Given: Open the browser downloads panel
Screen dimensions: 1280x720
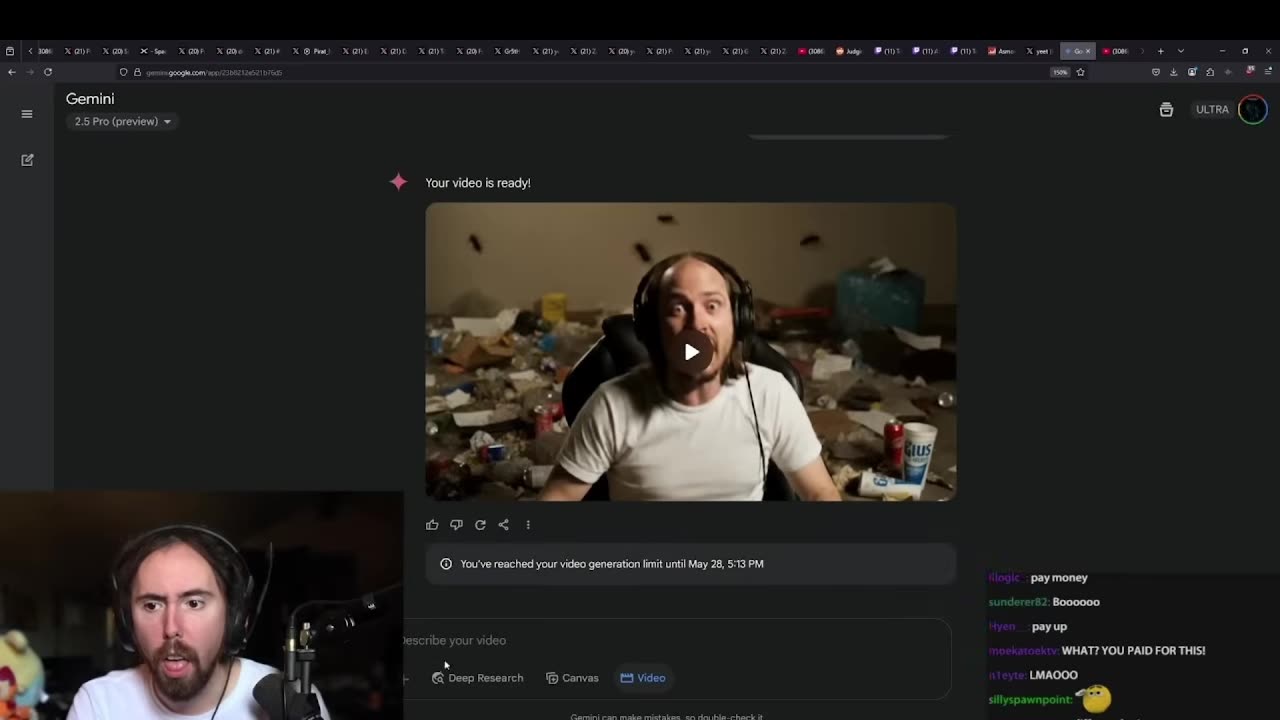Looking at the screenshot, I should pos(1174,72).
